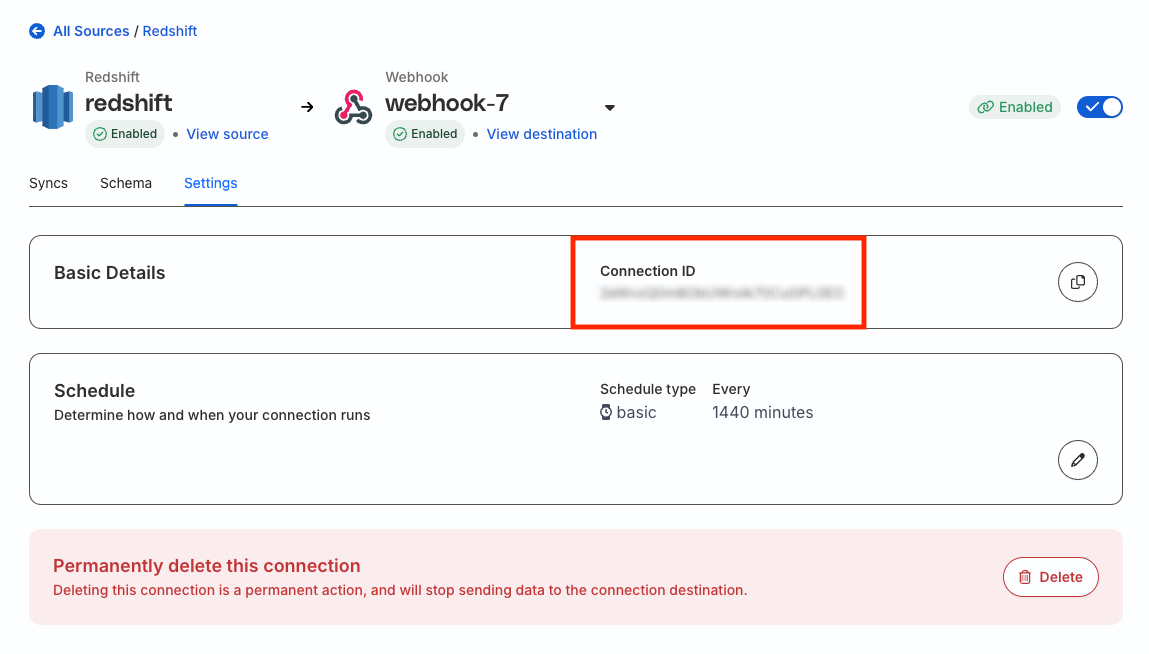
Task: Go to All Sources breadcrumb link
Action: coord(91,31)
